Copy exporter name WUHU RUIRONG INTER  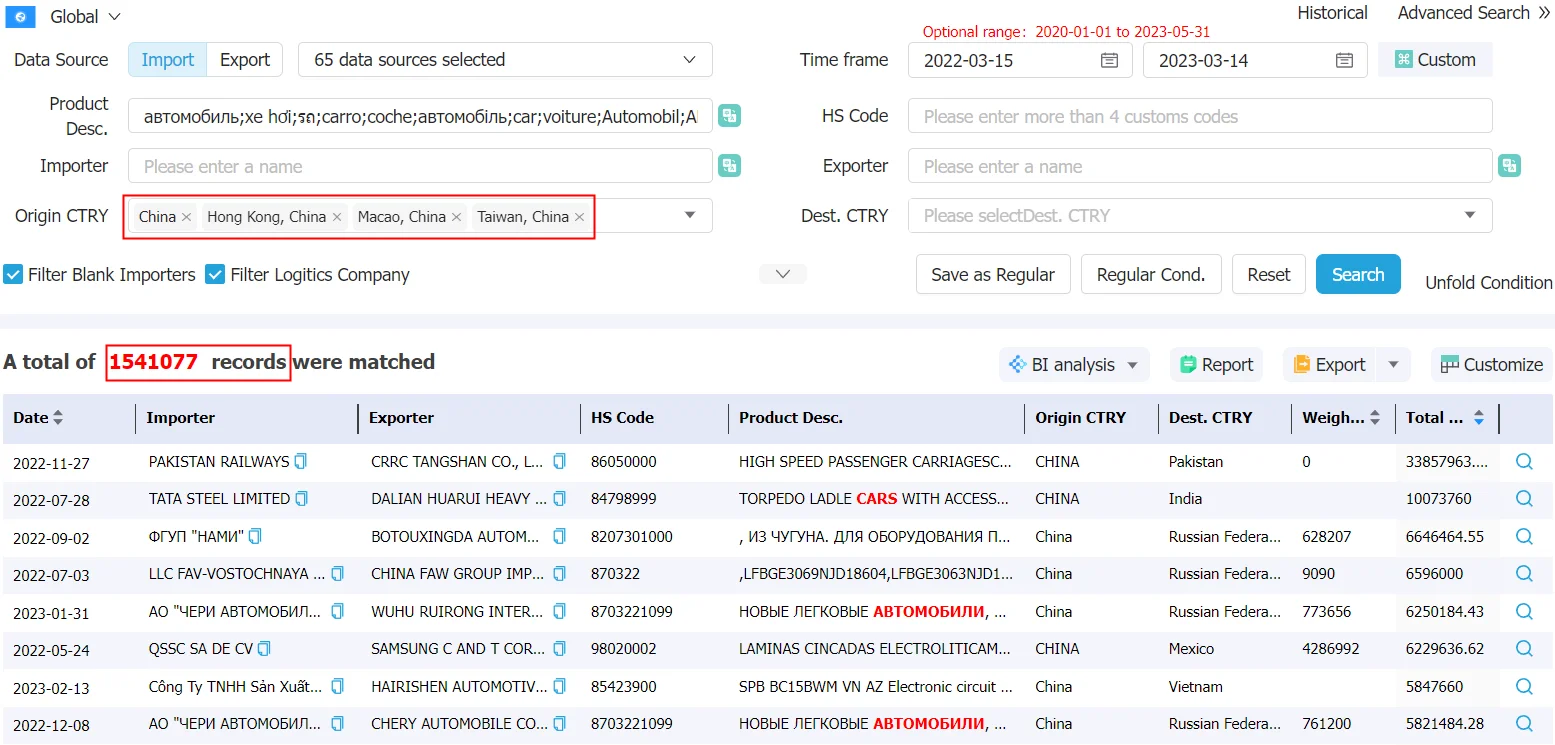tap(560, 611)
